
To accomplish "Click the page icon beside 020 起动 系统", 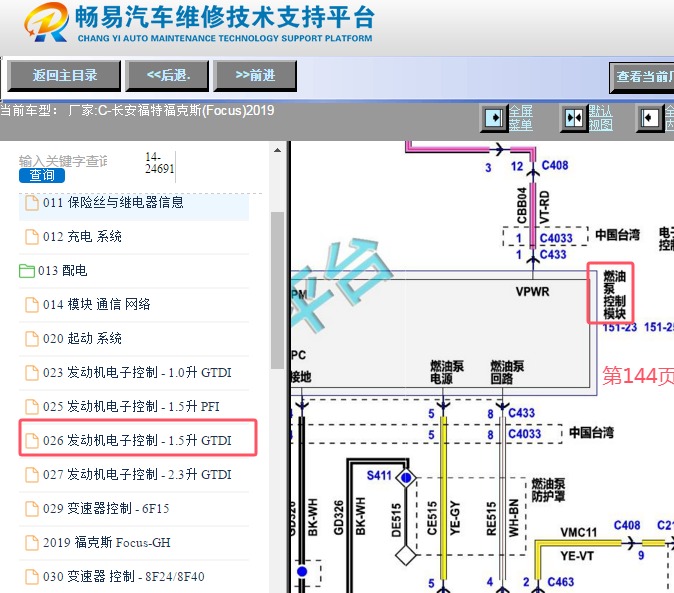I will (x=31, y=339).
